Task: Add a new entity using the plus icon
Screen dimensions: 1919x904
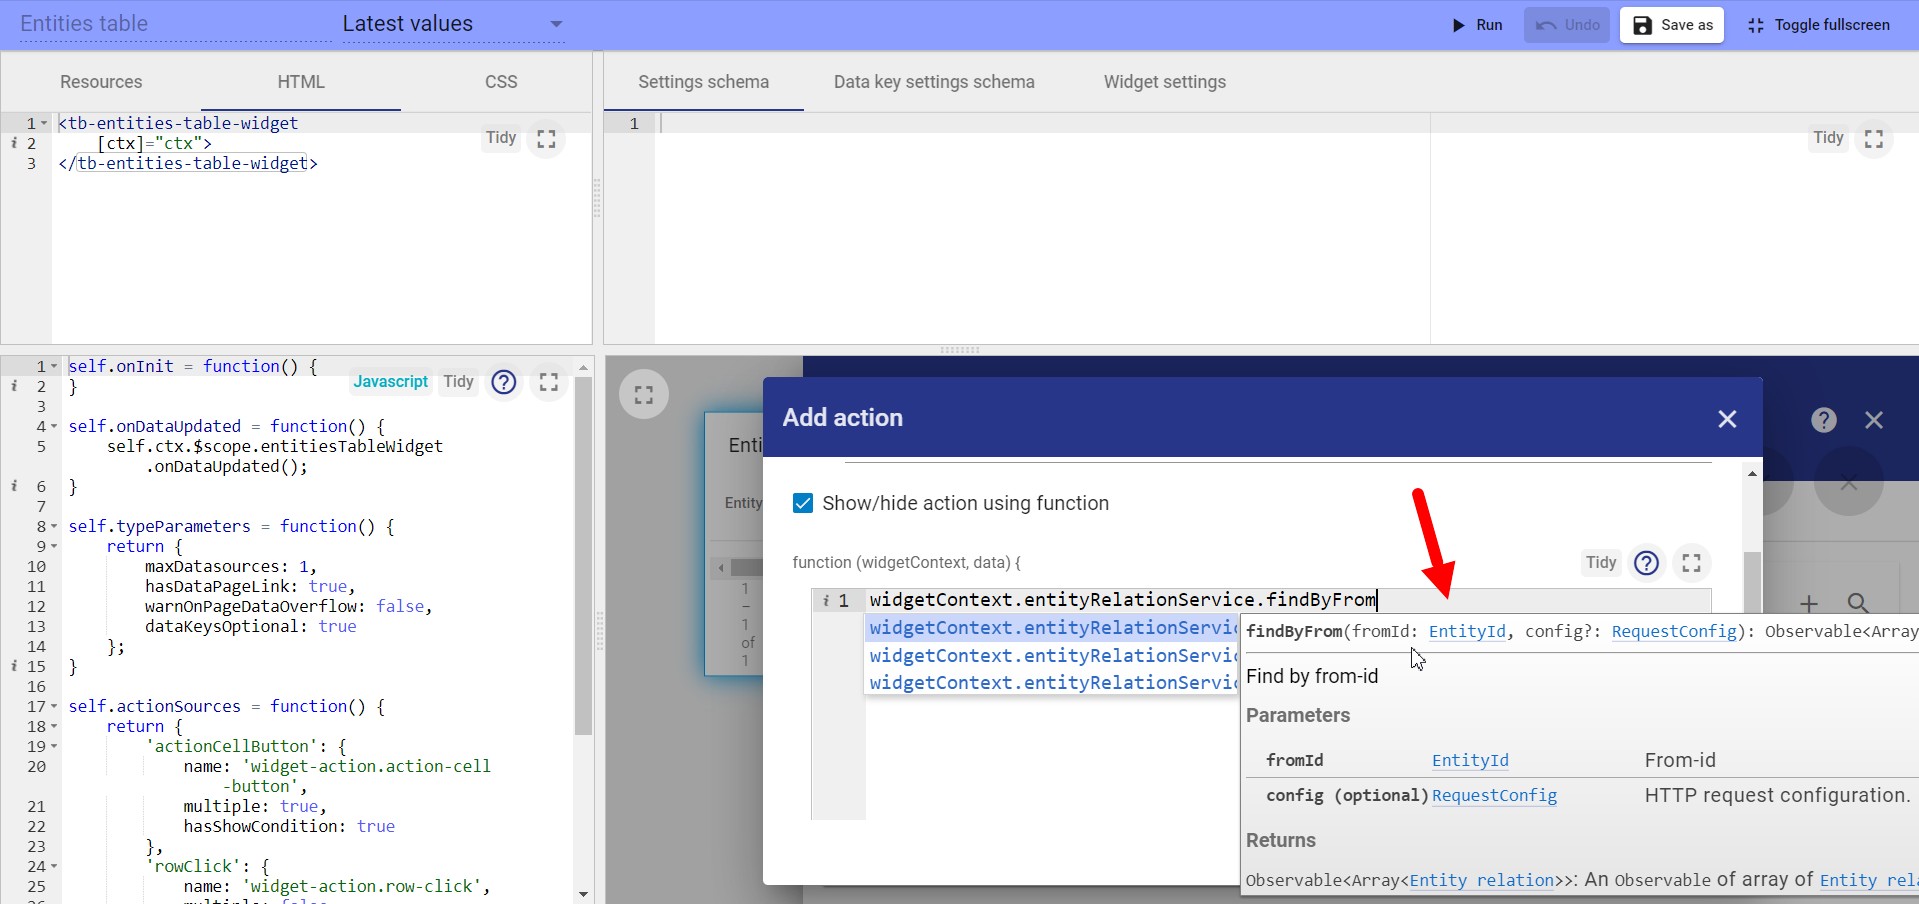Action: coord(1809,604)
